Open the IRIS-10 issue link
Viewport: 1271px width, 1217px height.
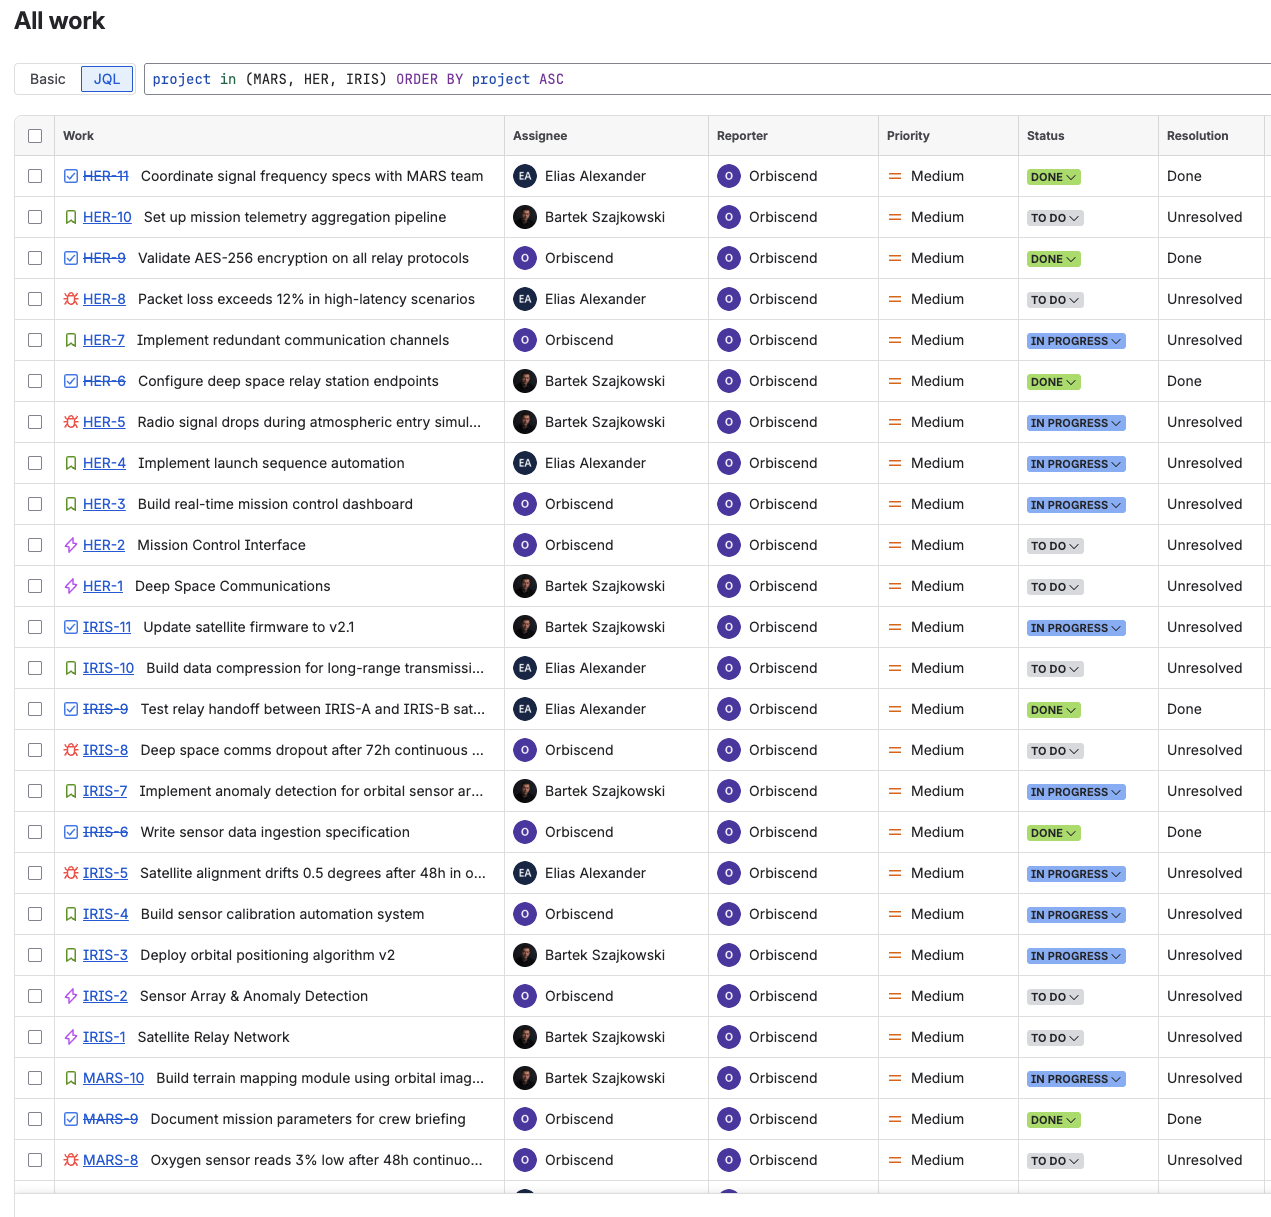(x=108, y=668)
